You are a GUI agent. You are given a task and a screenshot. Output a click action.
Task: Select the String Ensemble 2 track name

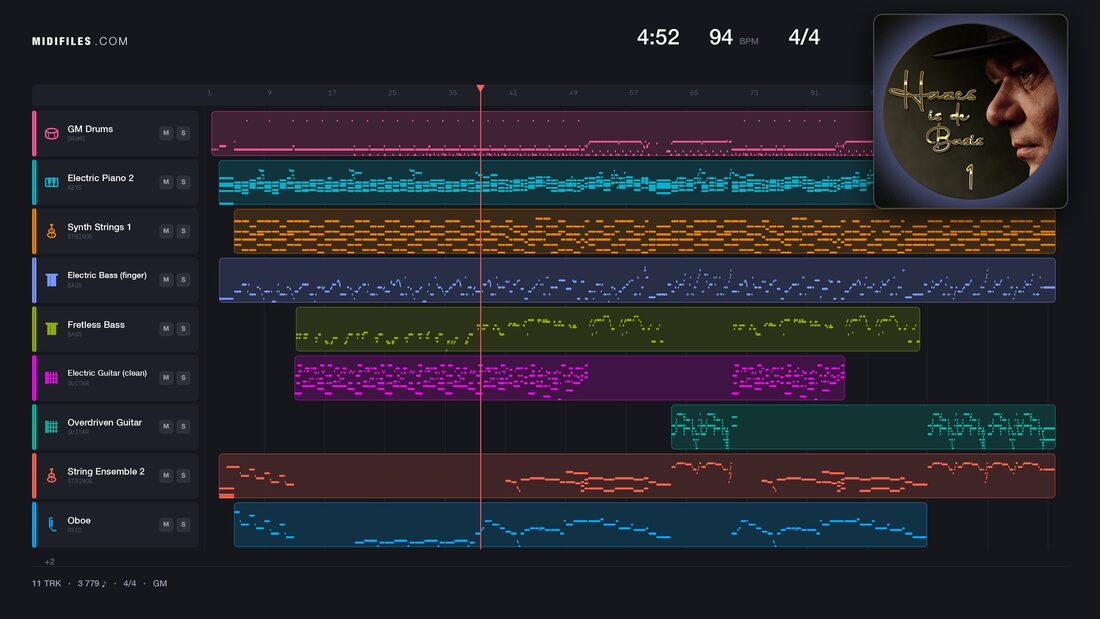coord(106,472)
